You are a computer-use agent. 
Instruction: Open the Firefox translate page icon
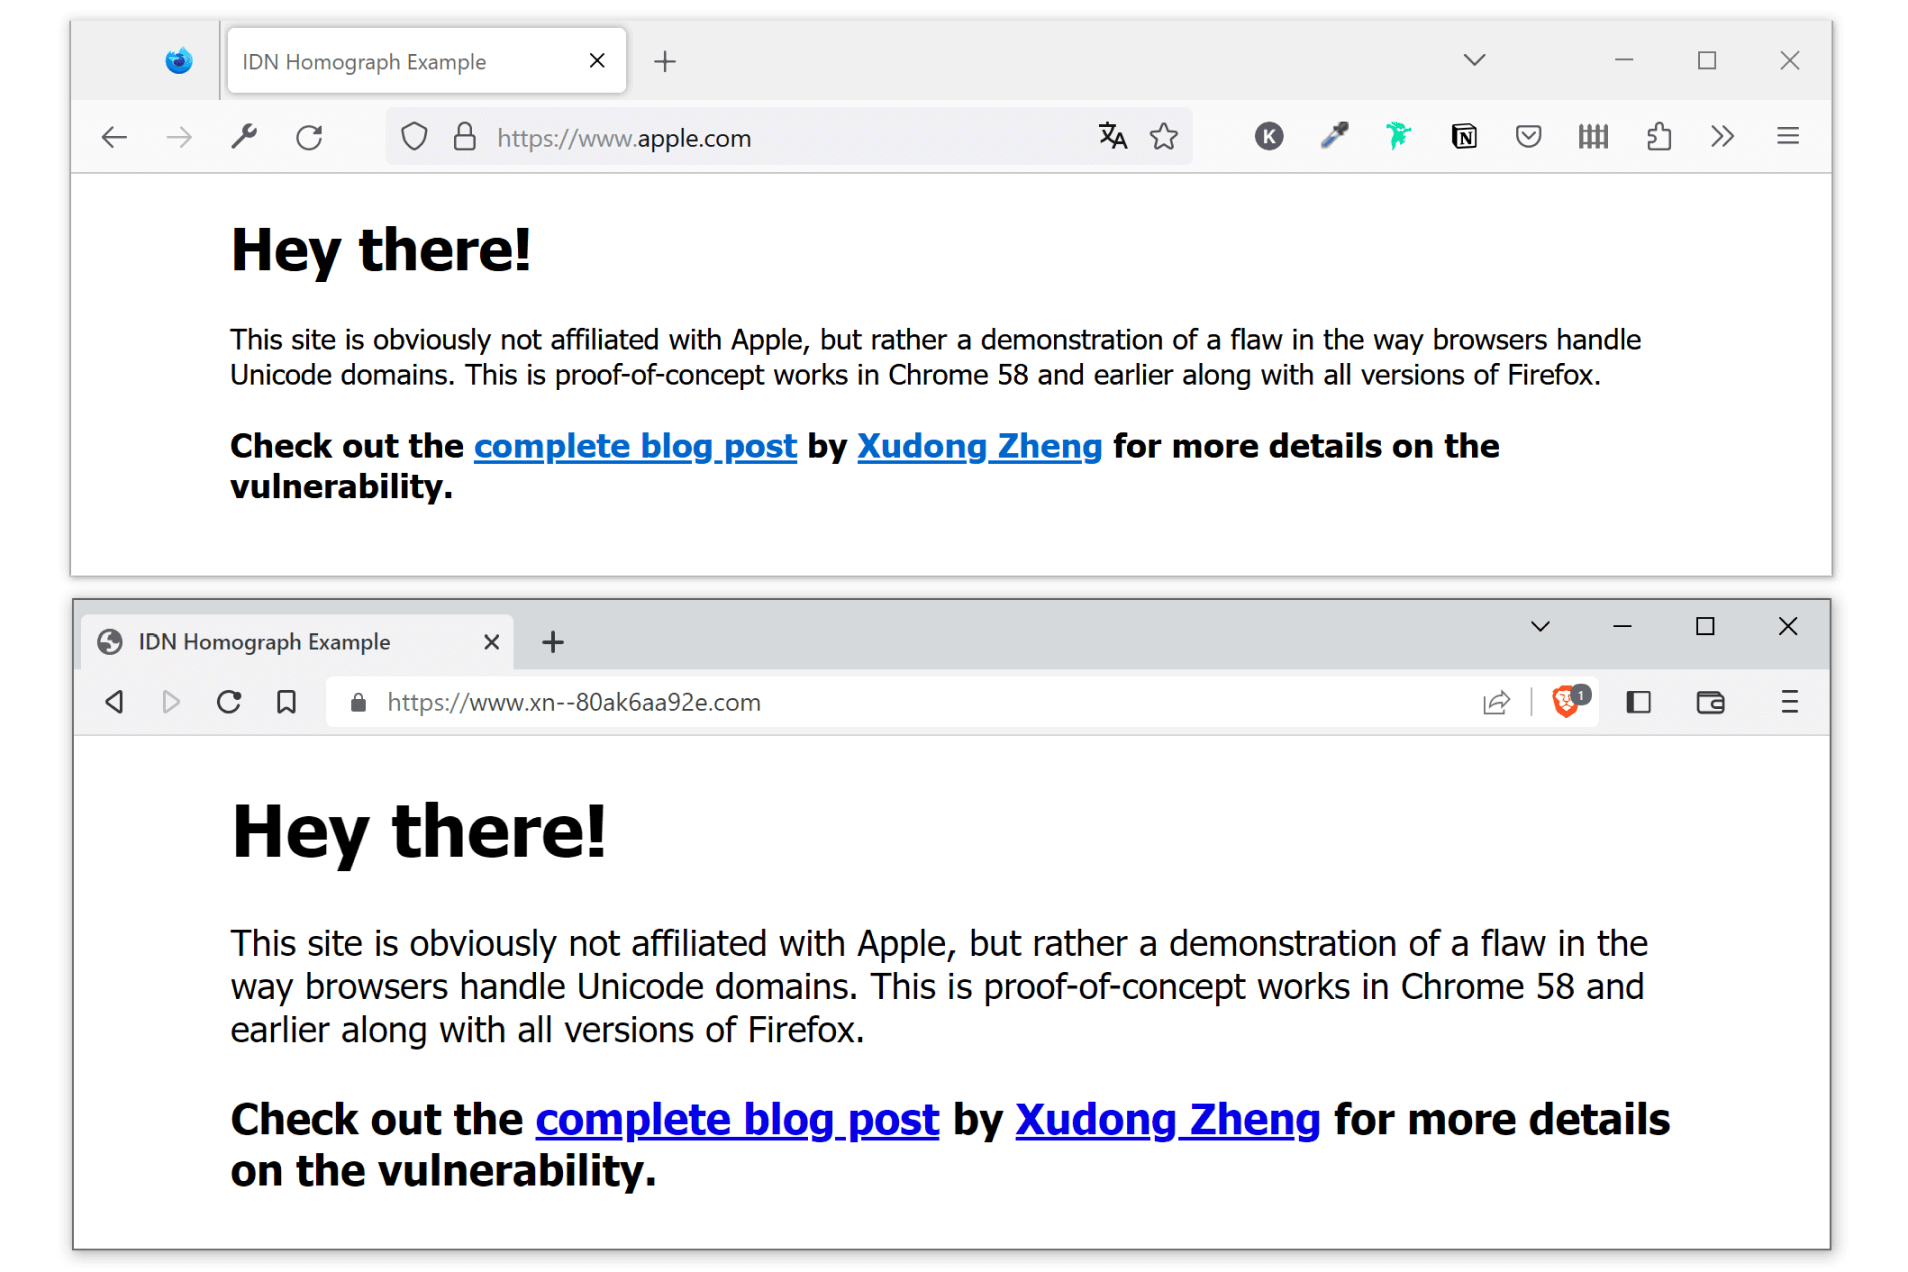(1112, 136)
